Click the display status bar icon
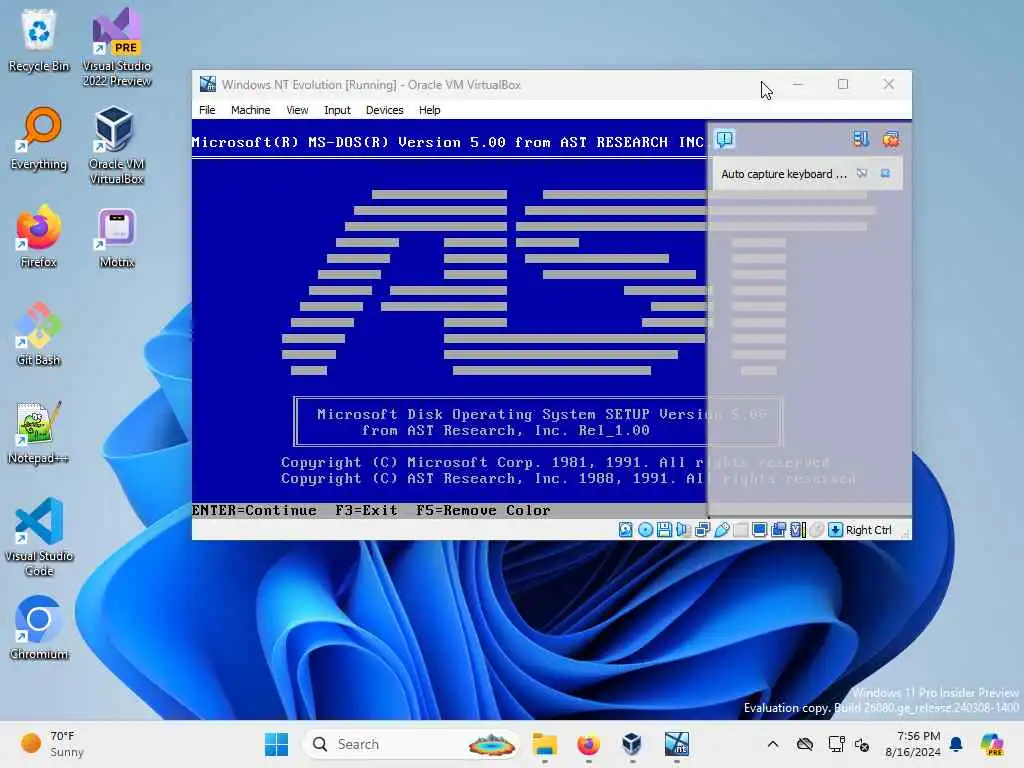Image resolution: width=1024 pixels, height=768 pixels. 760,530
